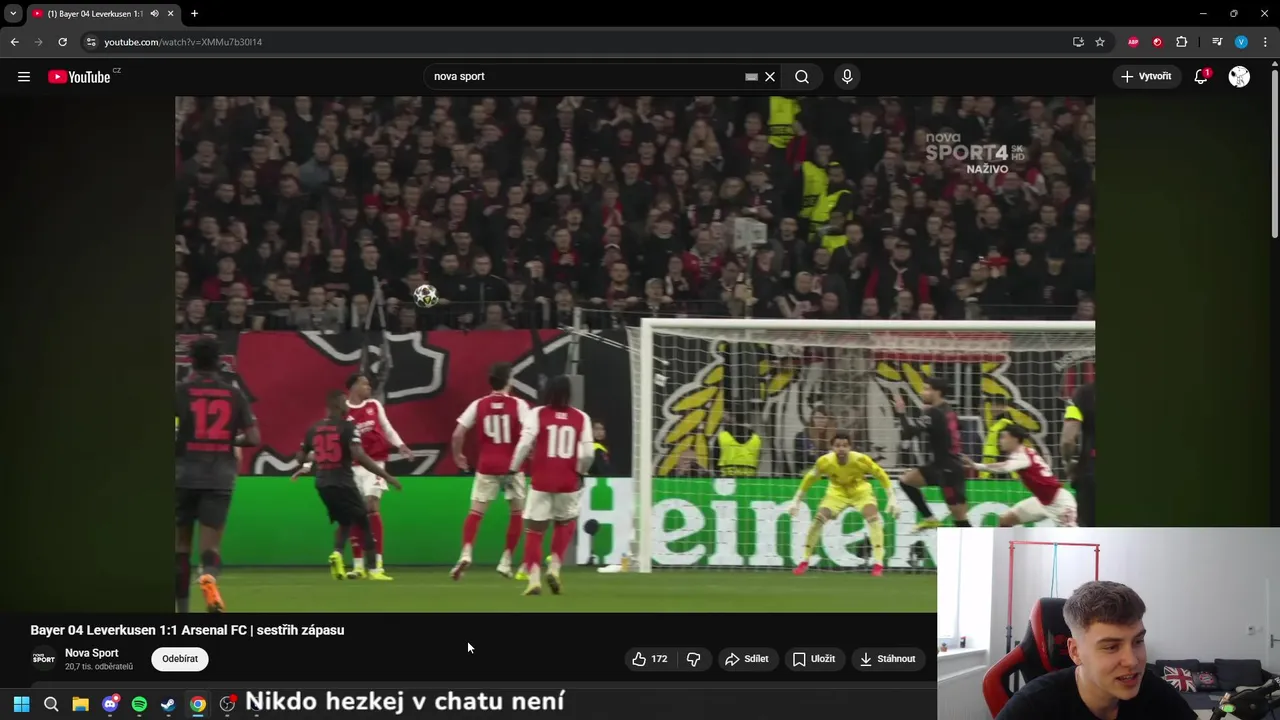View site information icon in address bar
Viewport: 1280px width, 720px height.
(90, 42)
